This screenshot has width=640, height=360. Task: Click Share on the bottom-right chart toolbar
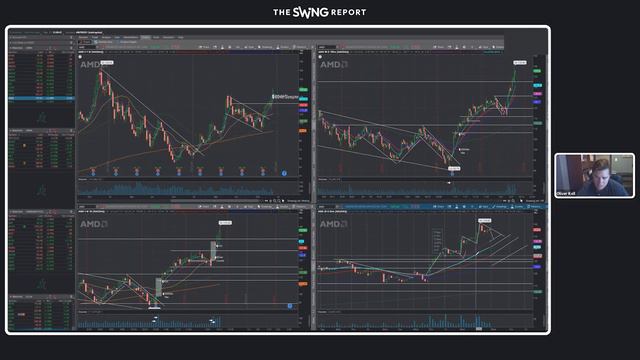coord(439,207)
